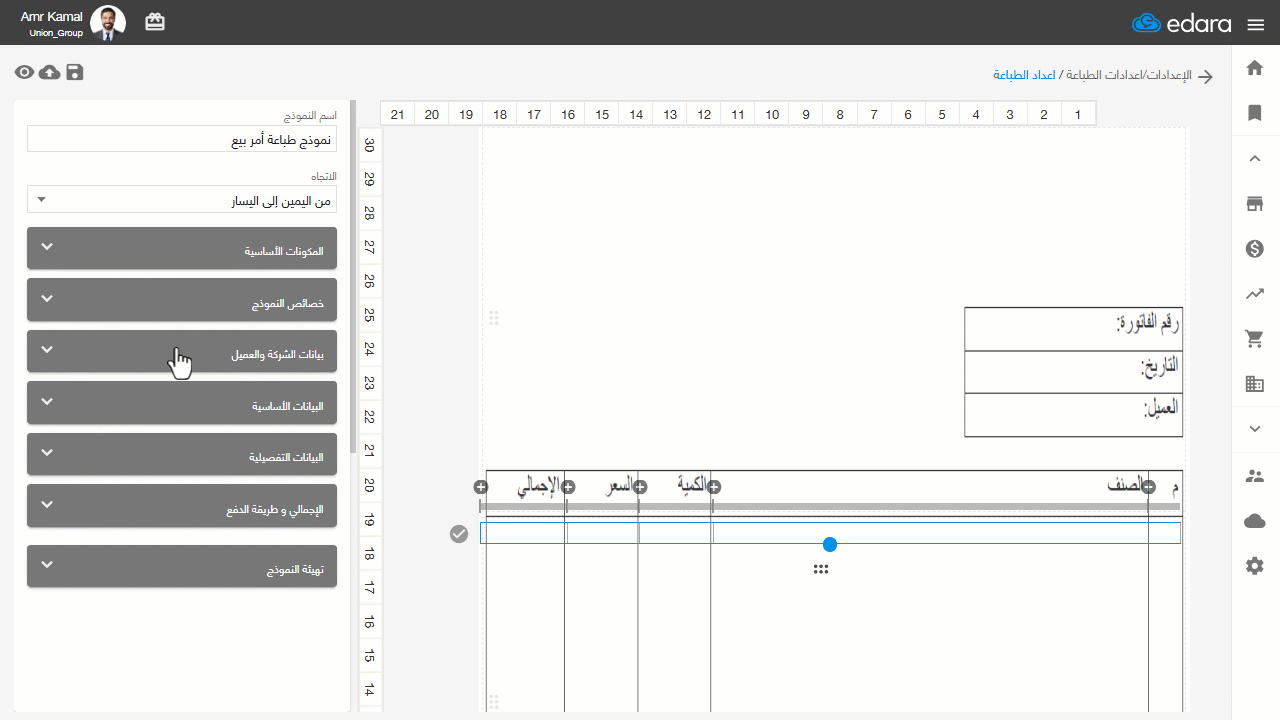
Task: Click the blue resize handle on table row
Action: tap(829, 544)
